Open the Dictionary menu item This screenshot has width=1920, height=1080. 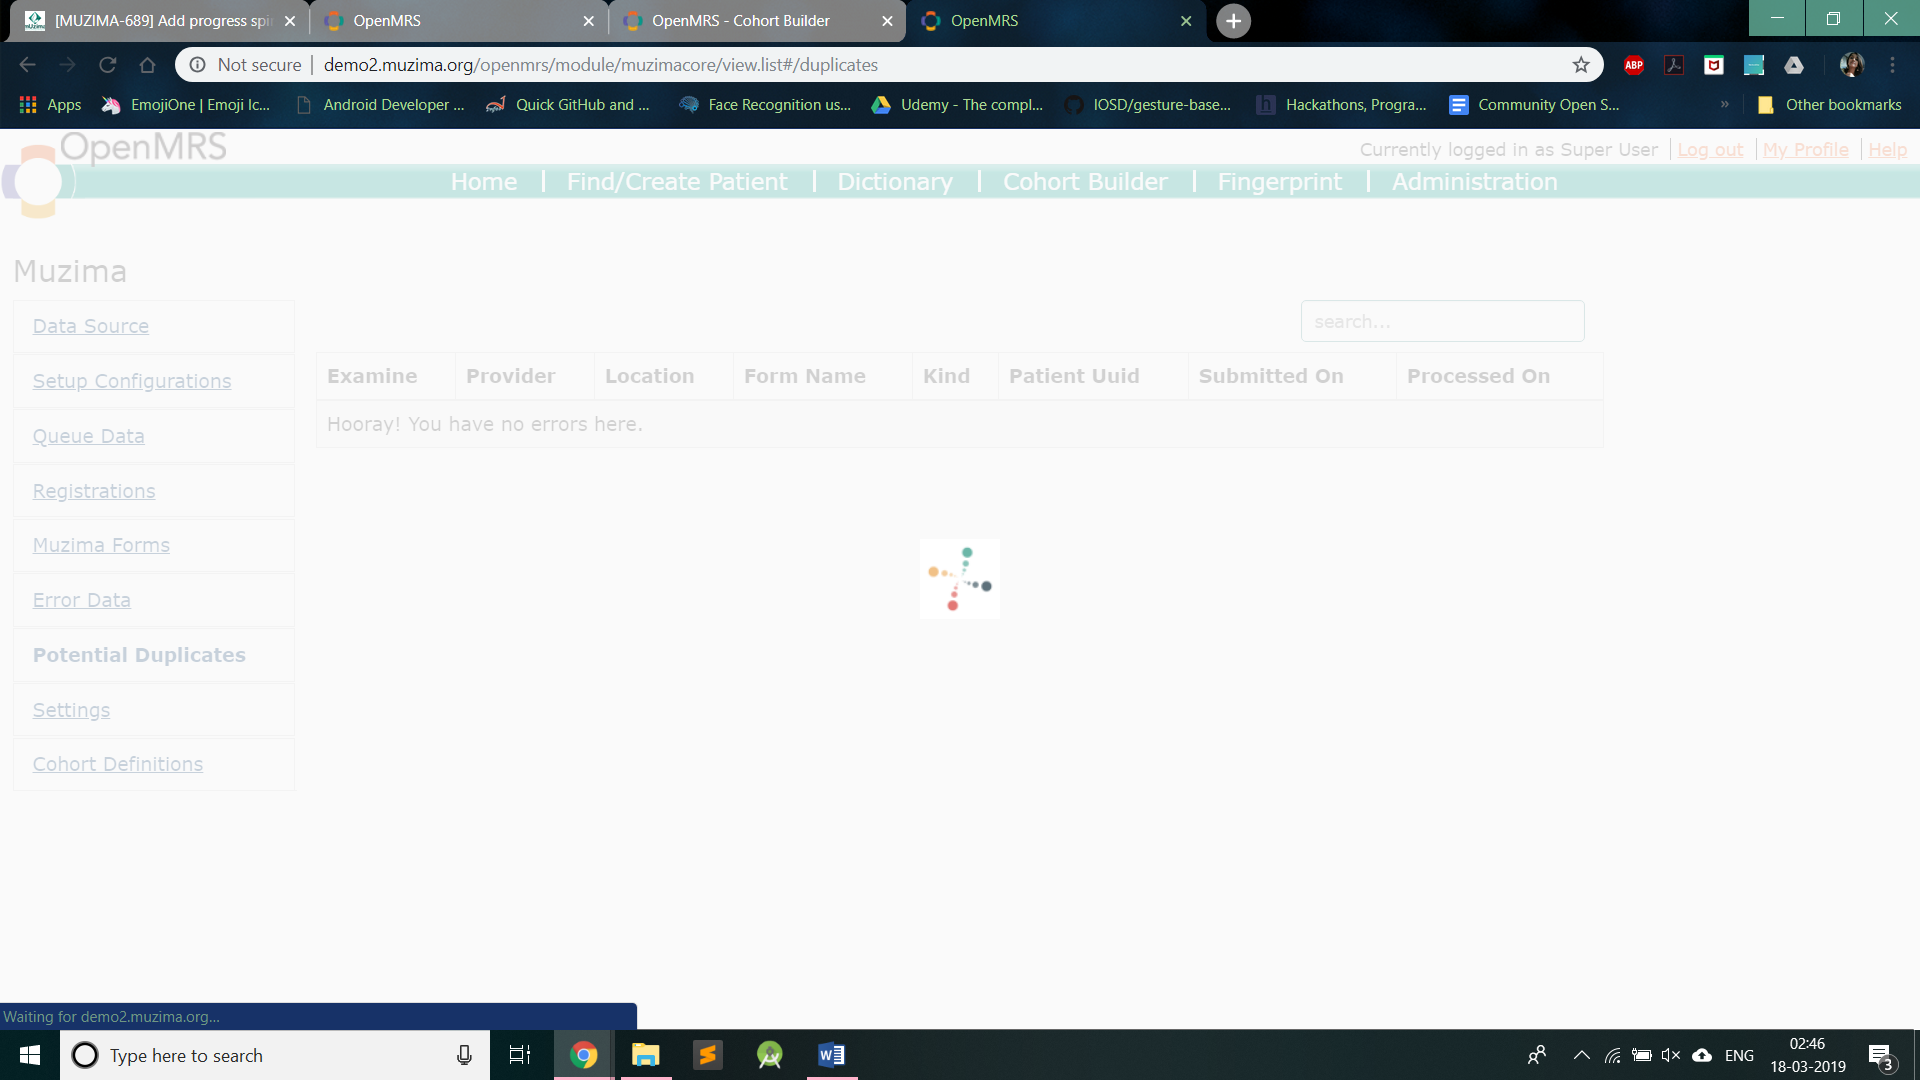(895, 182)
